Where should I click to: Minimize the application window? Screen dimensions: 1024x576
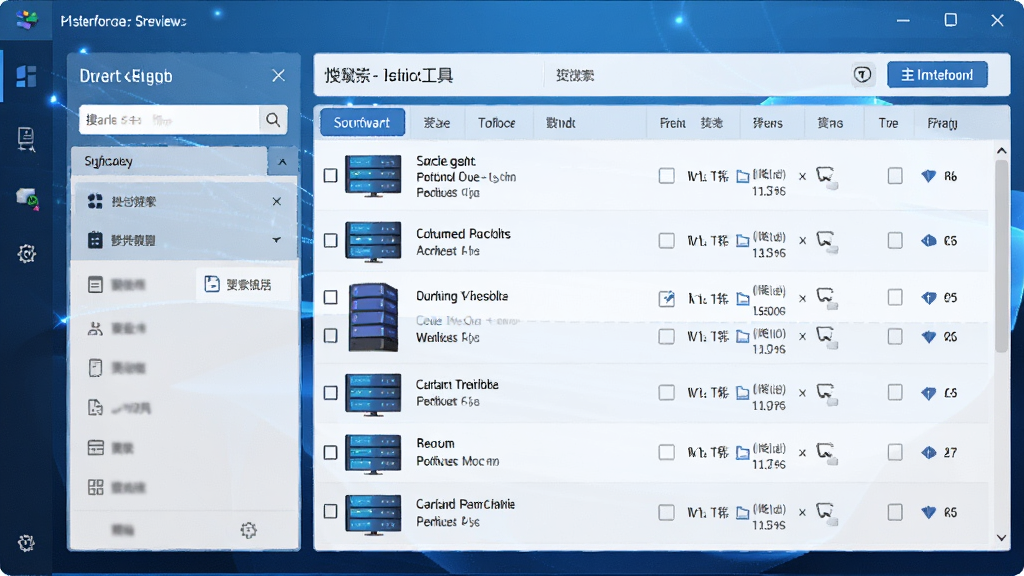903,20
